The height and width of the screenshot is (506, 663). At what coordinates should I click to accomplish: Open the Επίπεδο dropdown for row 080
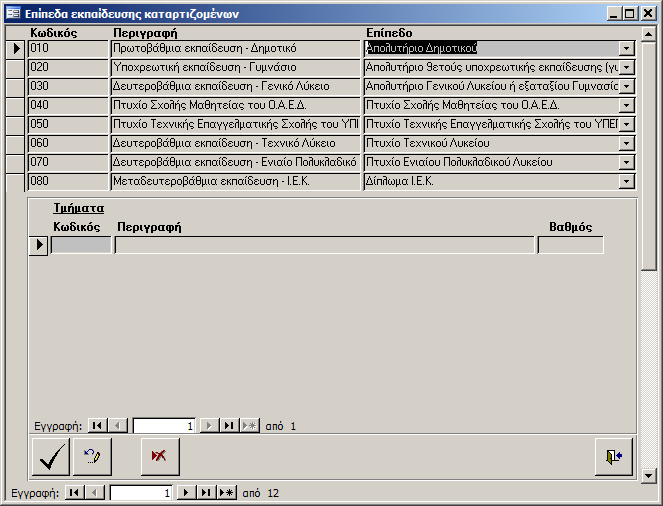(627, 181)
